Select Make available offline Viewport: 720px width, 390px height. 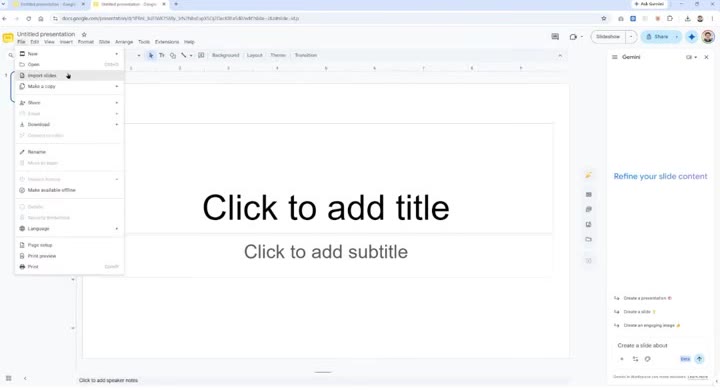69,190
